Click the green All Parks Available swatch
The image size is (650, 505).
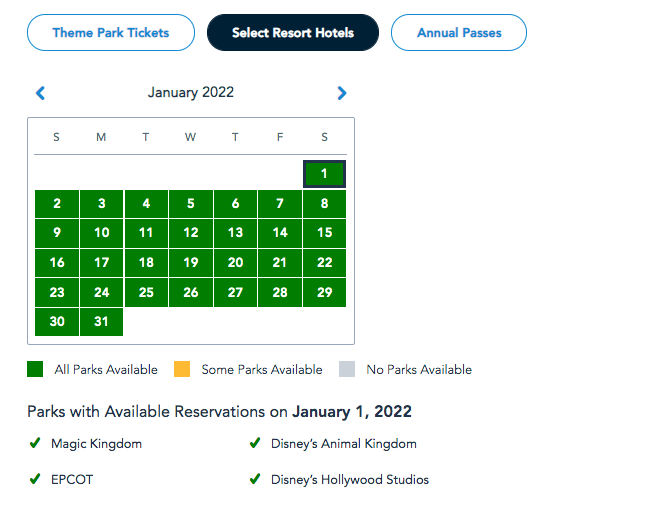point(36,369)
